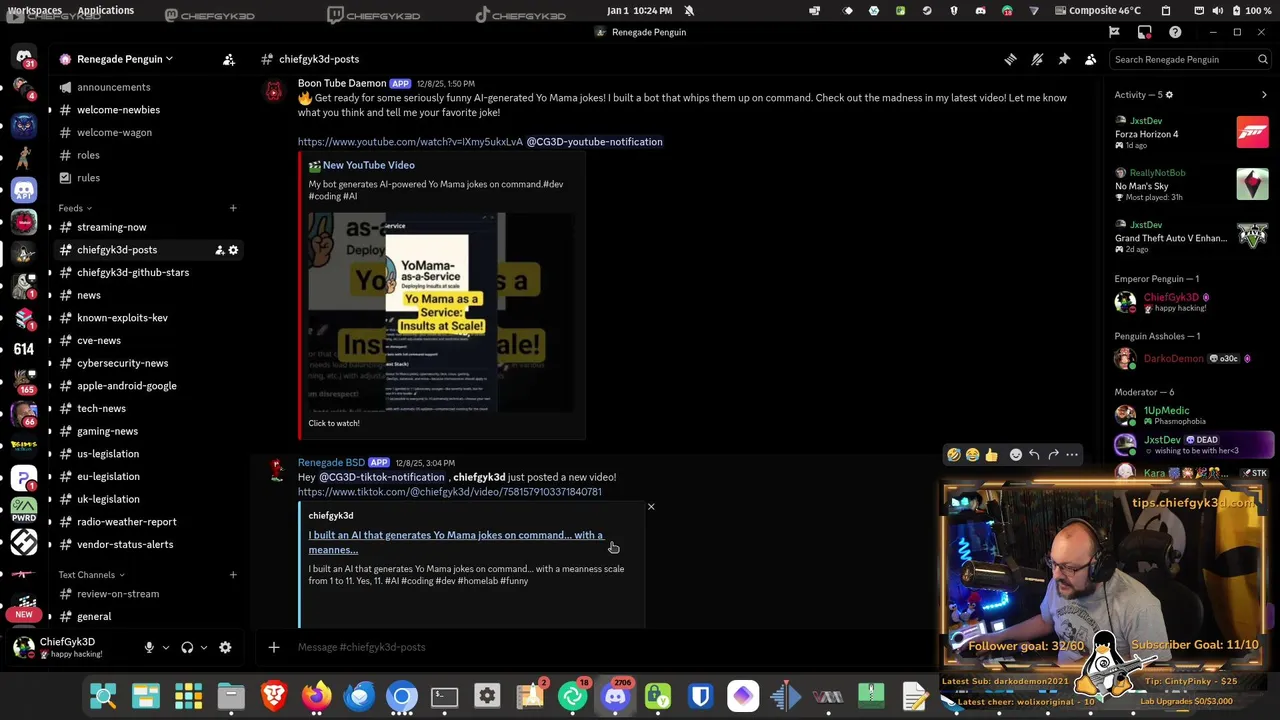Open notification settings bell-slash icon
Image resolution: width=1280 pixels, height=720 pixels.
point(1037,59)
